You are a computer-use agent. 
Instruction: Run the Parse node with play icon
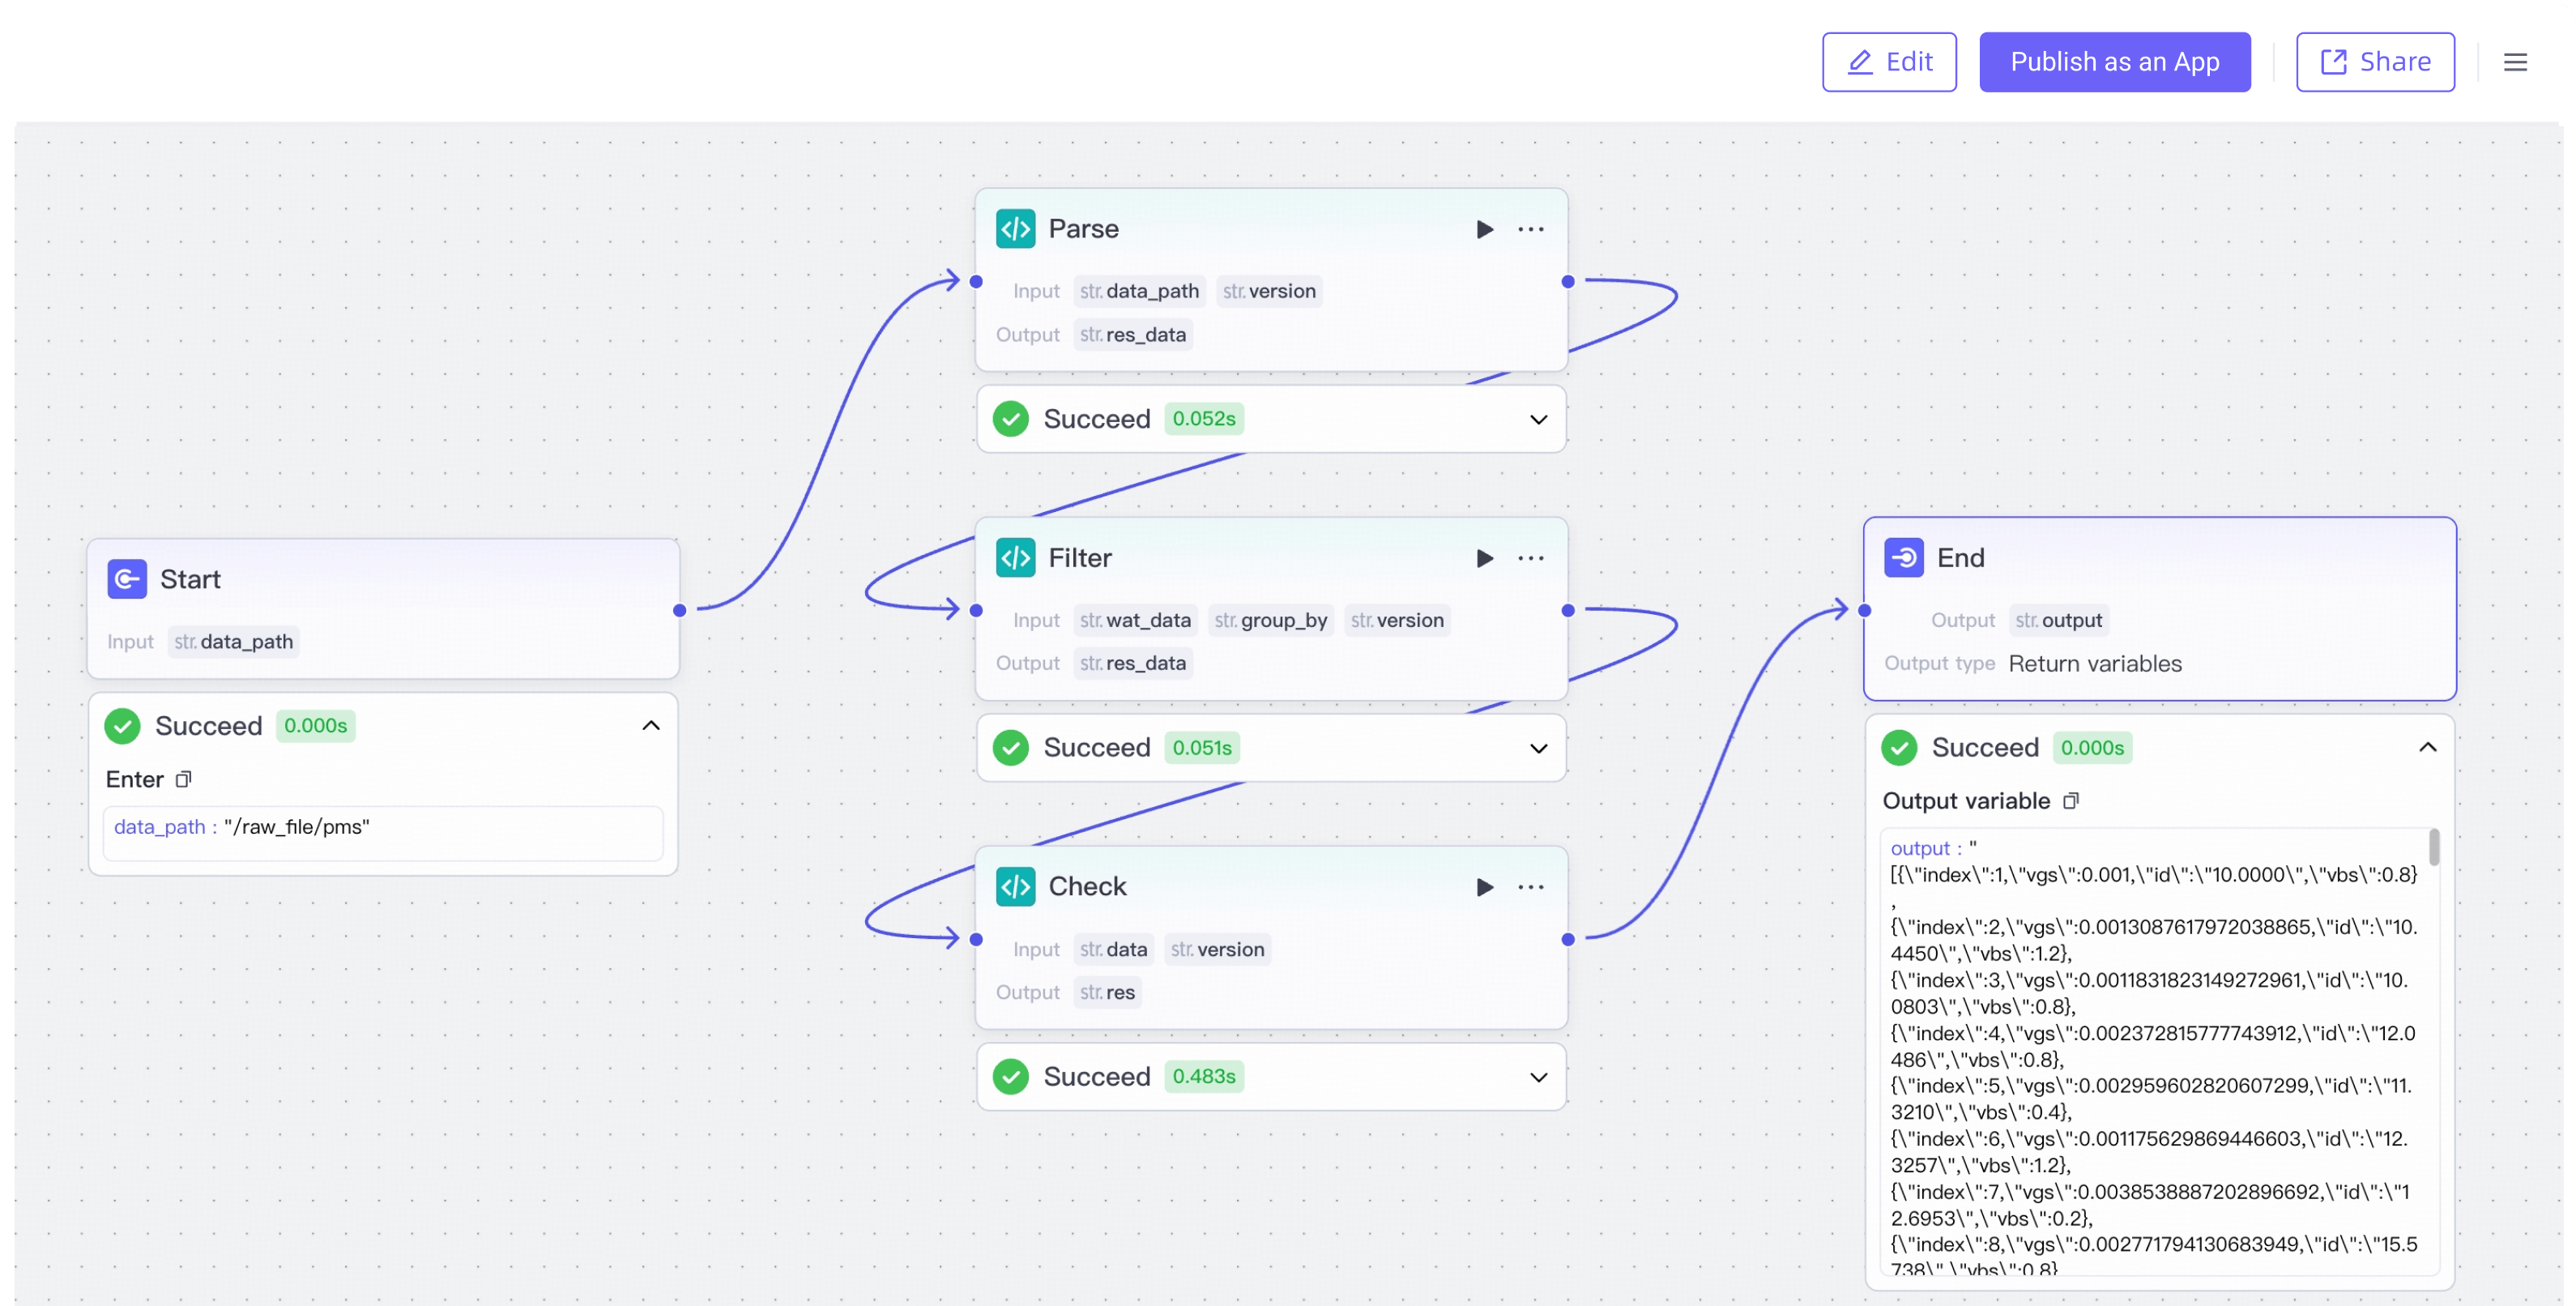(x=1484, y=229)
